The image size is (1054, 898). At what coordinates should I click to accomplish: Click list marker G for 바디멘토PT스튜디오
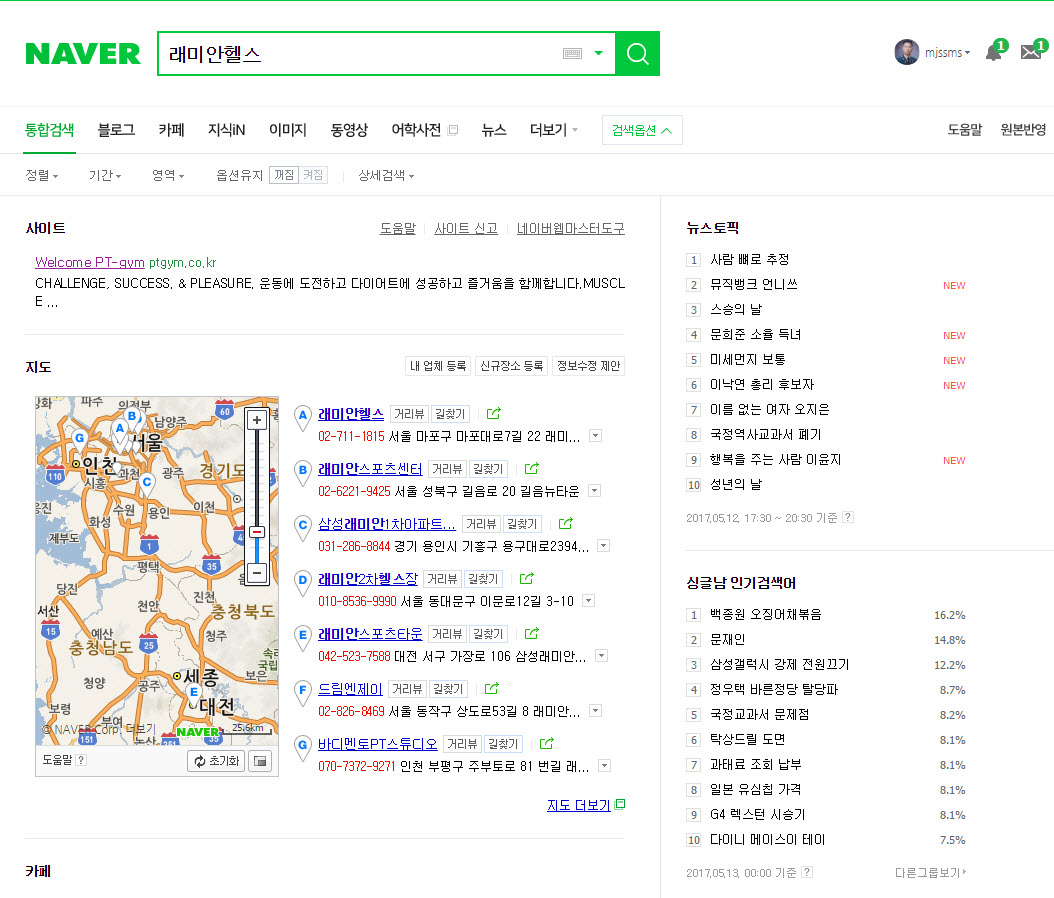coord(303,747)
